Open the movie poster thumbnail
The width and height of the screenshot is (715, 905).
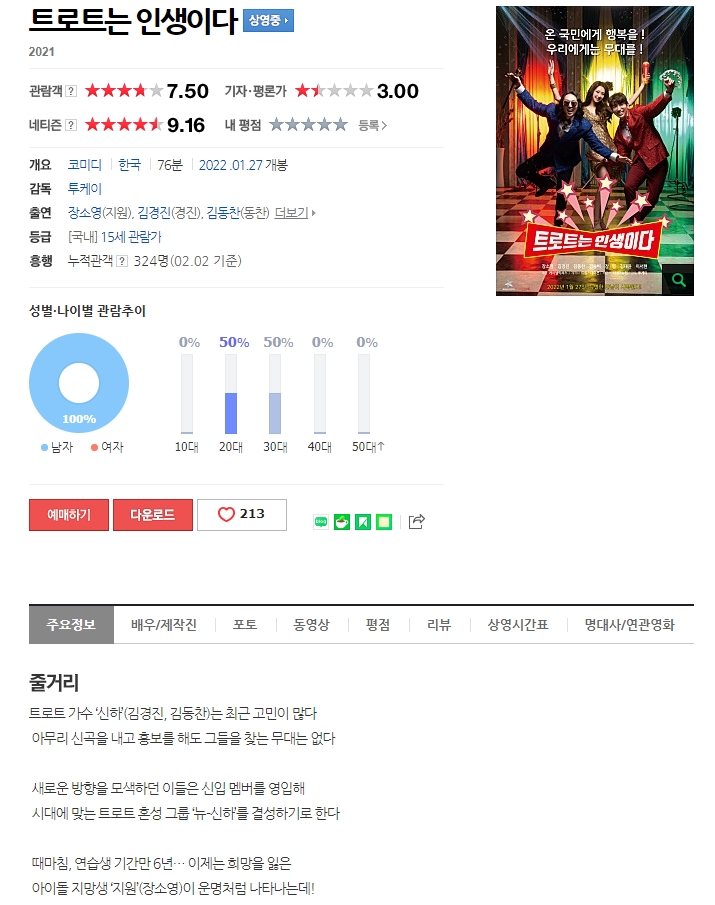[594, 151]
